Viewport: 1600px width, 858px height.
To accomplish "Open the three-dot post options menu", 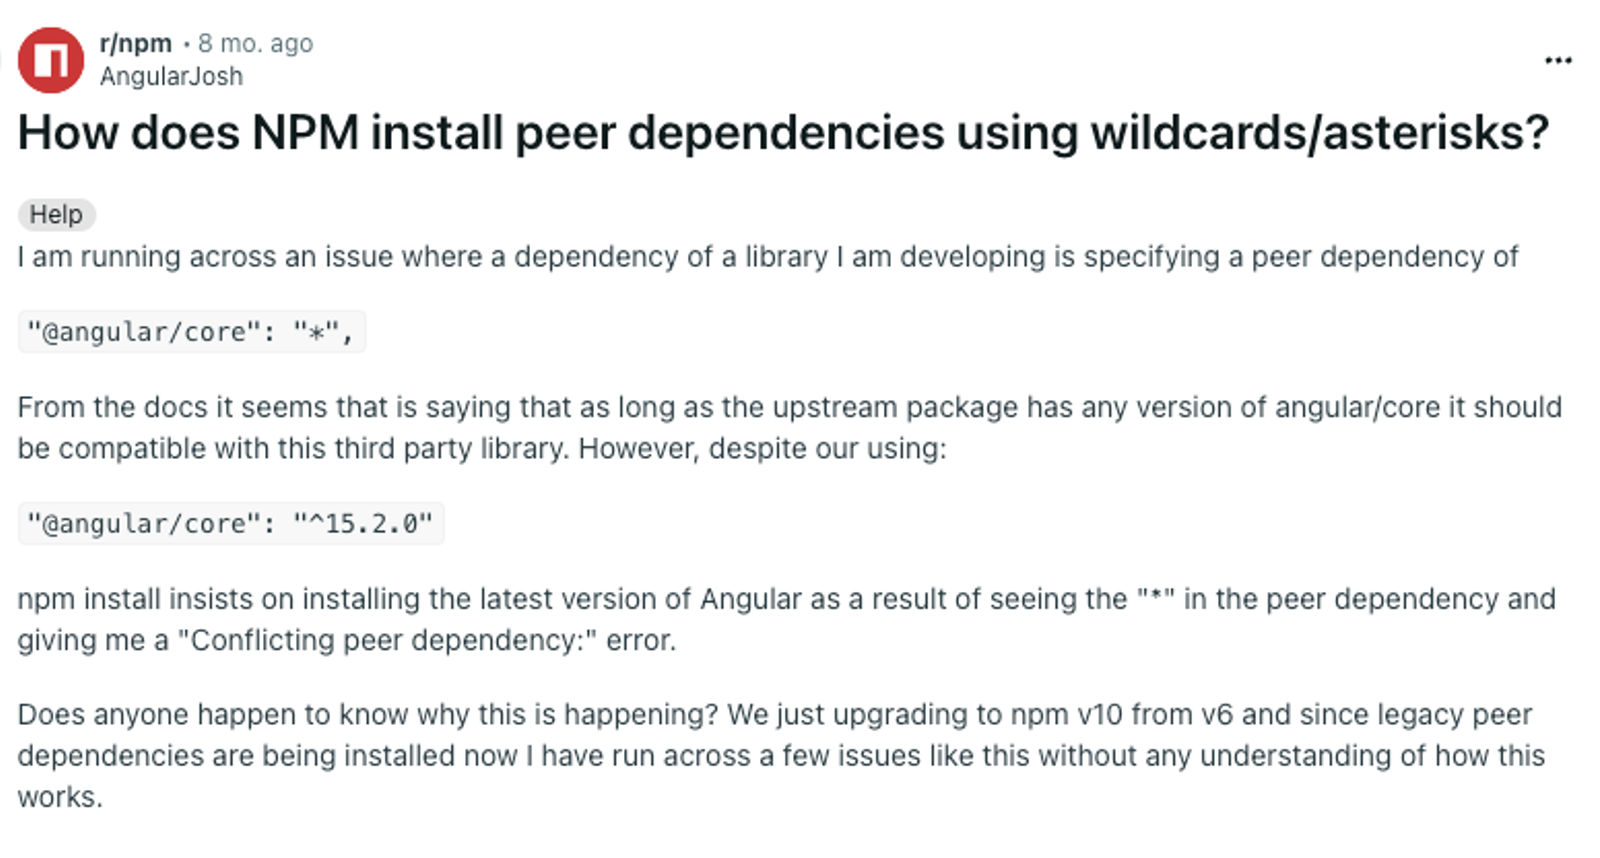I will click(x=1558, y=60).
